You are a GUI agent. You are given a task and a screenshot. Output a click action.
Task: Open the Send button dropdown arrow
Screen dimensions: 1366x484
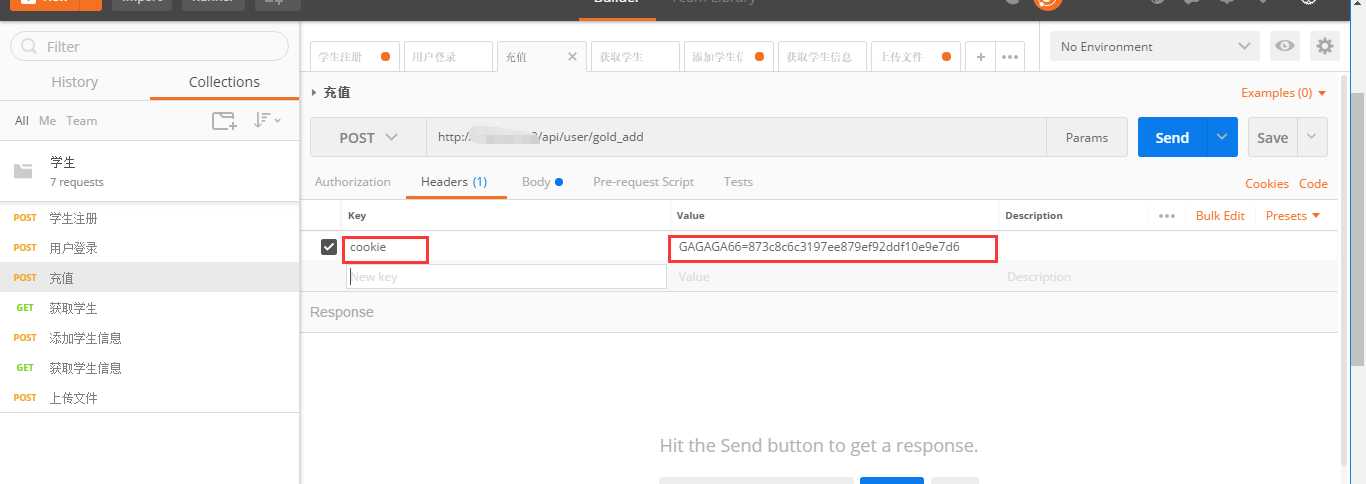click(x=1222, y=137)
